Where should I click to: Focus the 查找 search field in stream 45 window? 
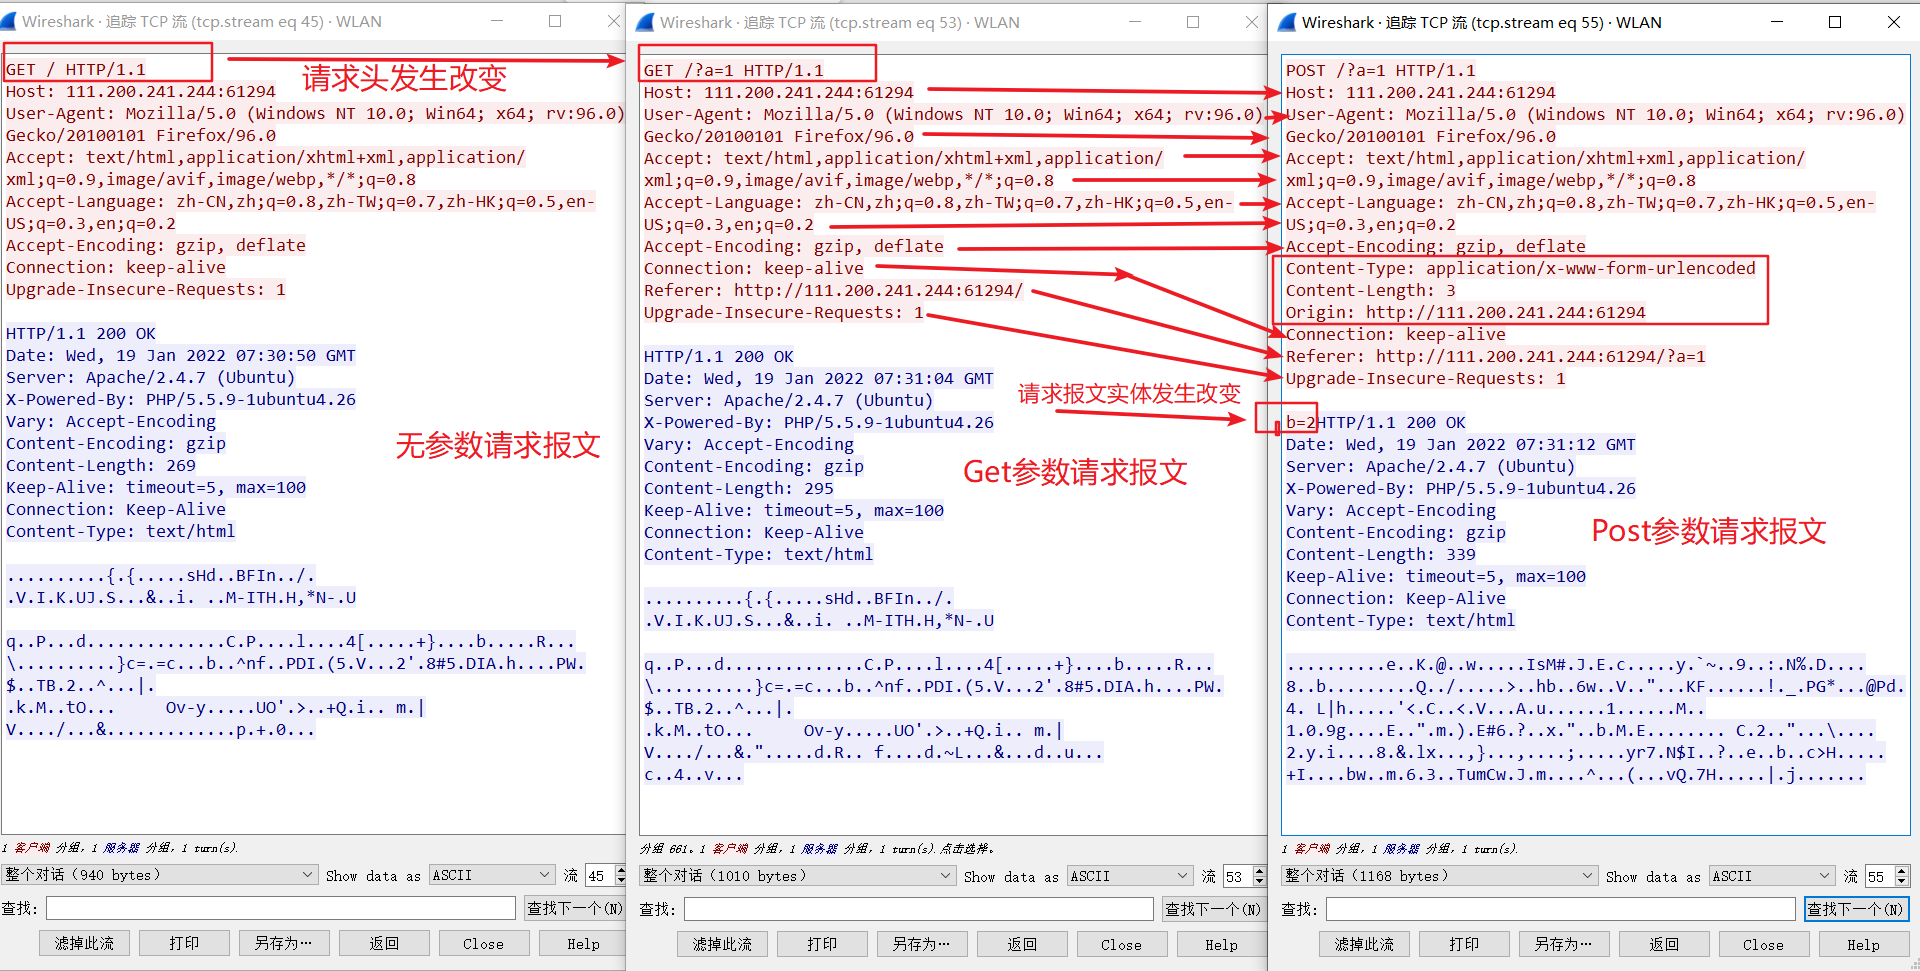[281, 908]
